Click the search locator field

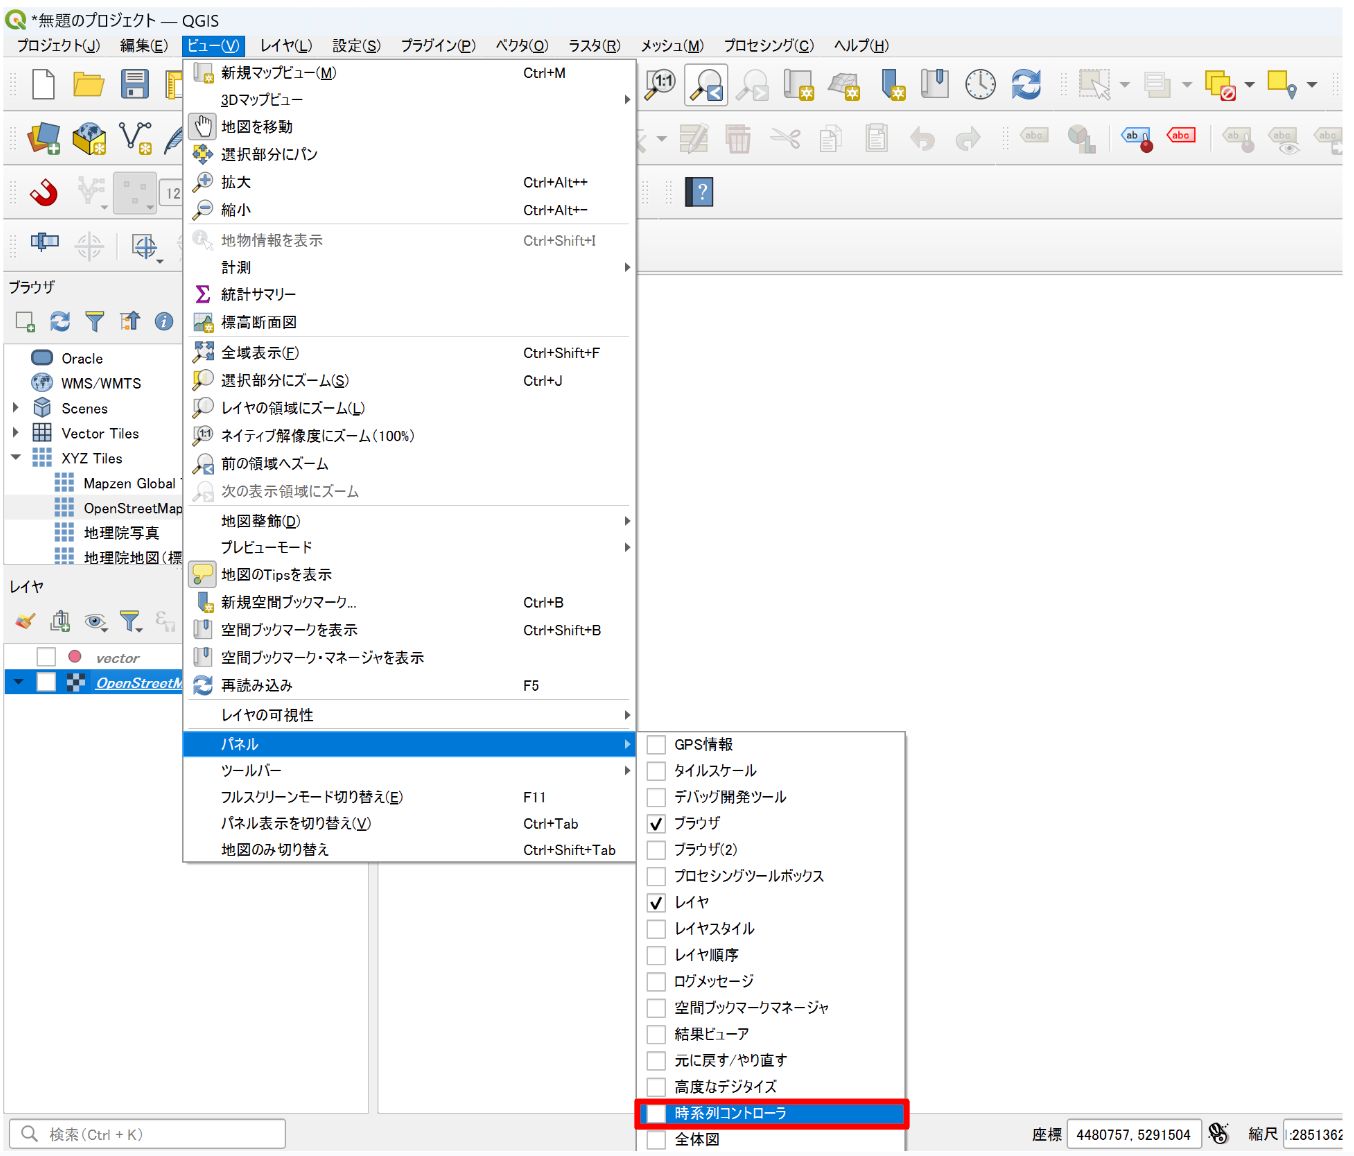click(148, 1134)
